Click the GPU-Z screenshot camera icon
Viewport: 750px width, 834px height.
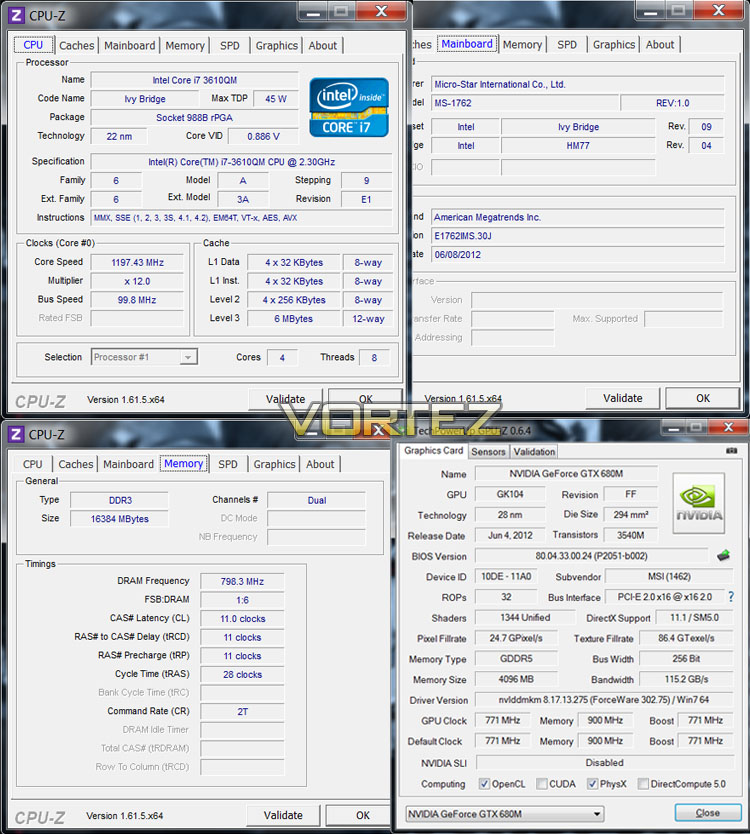point(732,451)
